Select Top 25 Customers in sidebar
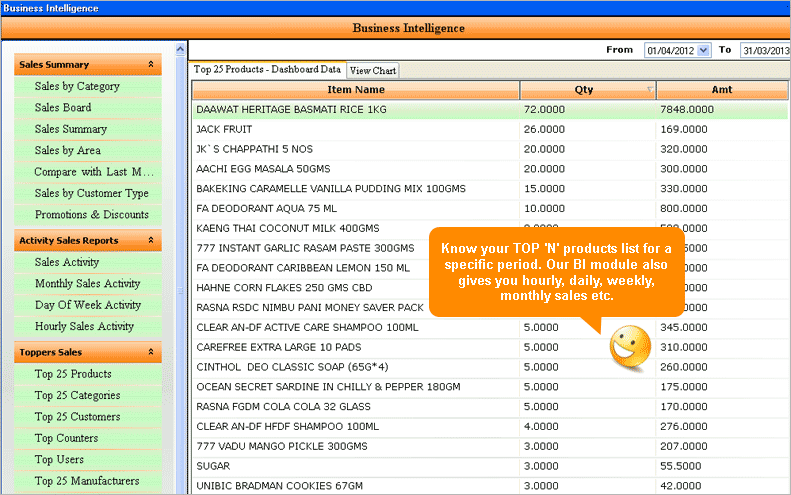Viewport: 791px width, 495px height. point(77,417)
